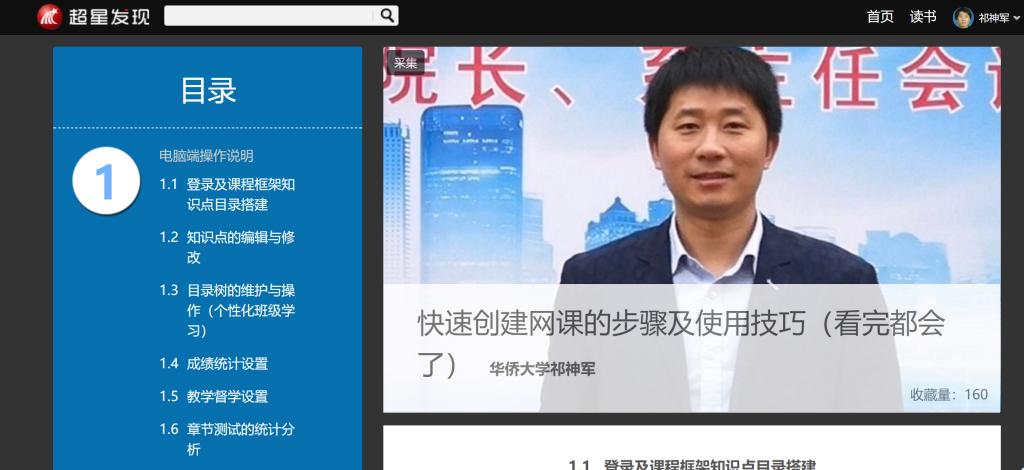Open section 1.5 教学督学设置
The width and height of the screenshot is (1024, 470).
click(227, 396)
